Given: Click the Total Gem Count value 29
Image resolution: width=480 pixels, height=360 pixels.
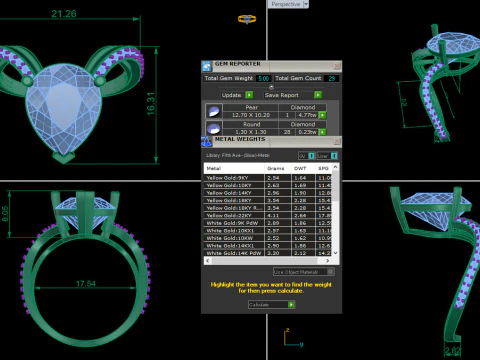Looking at the screenshot, I should 331,78.
